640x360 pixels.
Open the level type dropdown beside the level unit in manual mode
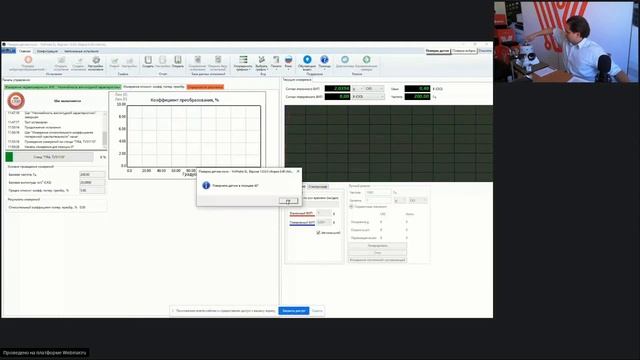(418, 200)
